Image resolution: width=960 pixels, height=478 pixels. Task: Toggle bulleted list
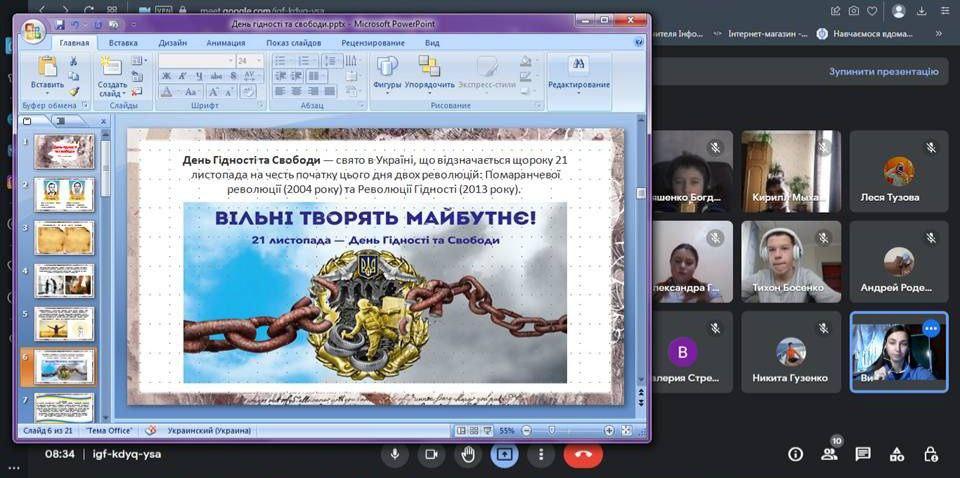282,61
